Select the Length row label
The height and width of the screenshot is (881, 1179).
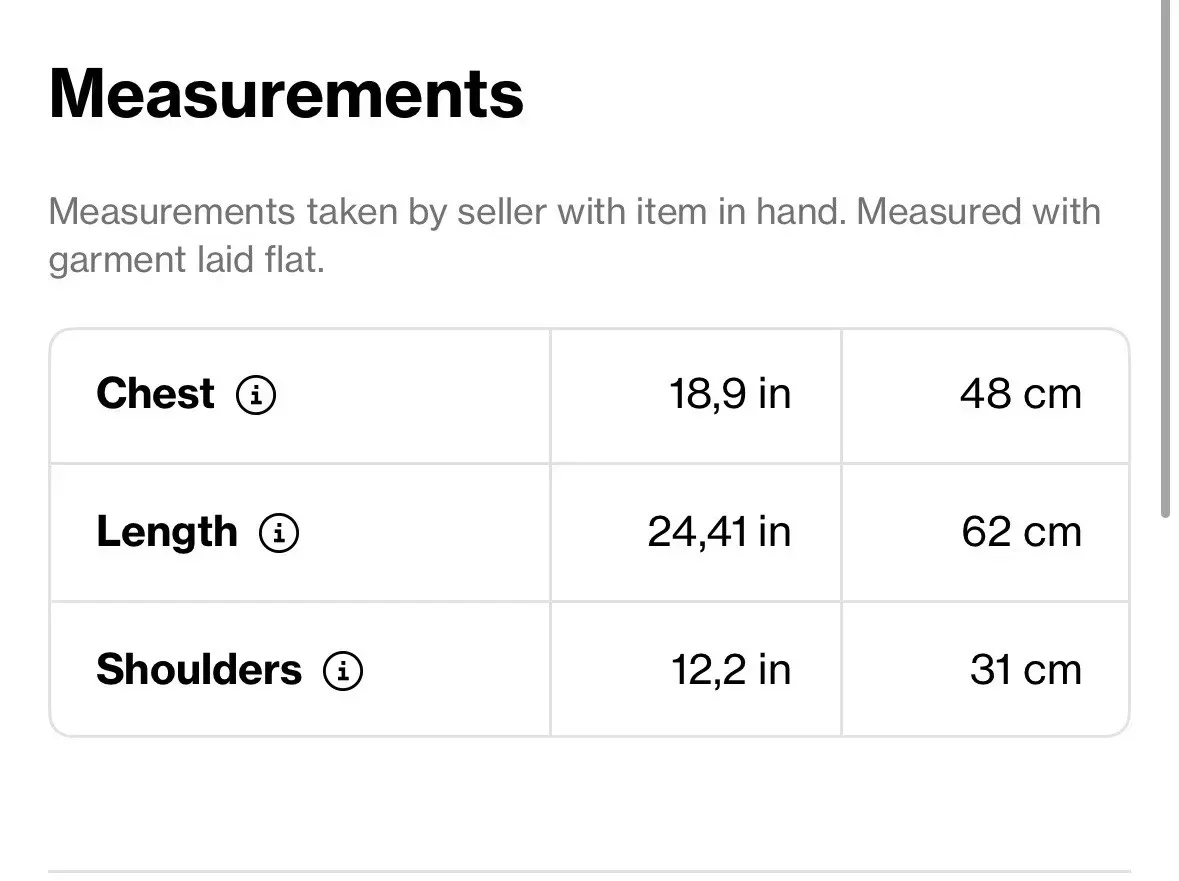tap(167, 533)
